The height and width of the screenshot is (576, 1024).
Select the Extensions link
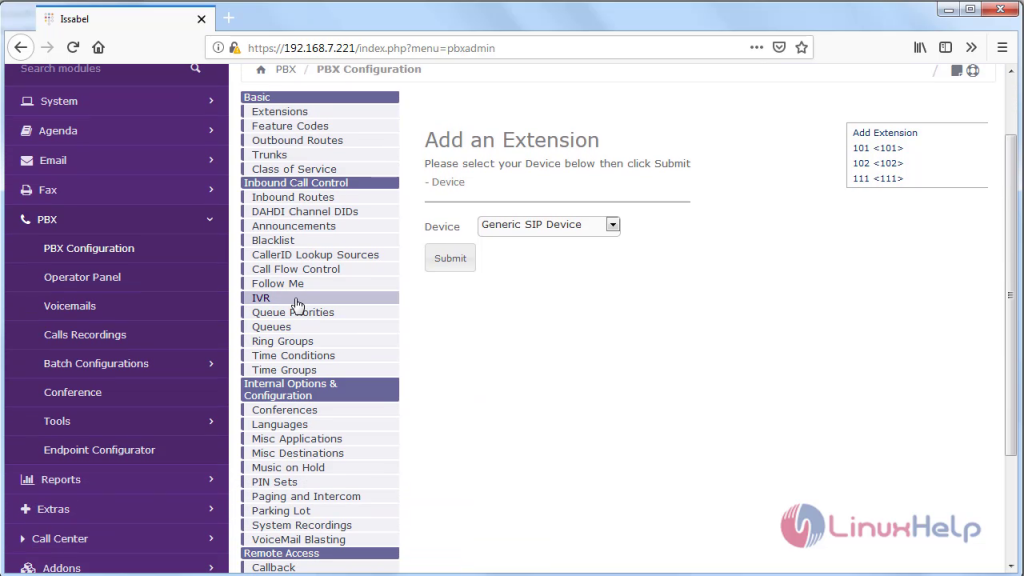(x=280, y=112)
